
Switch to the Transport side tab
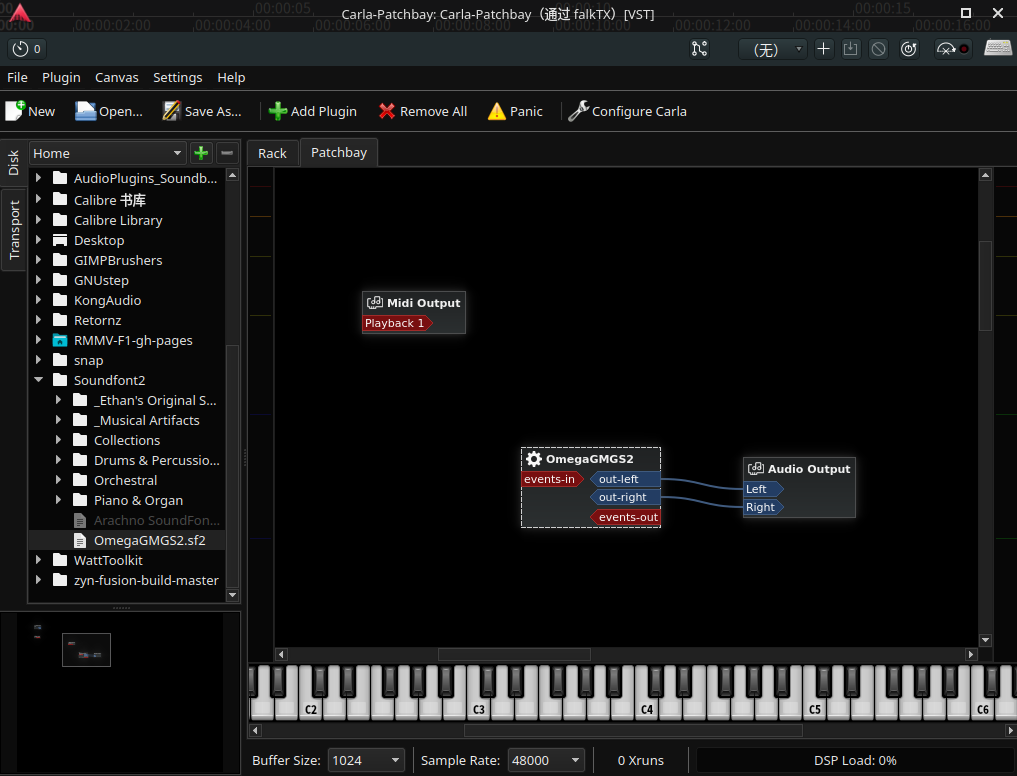click(x=14, y=230)
